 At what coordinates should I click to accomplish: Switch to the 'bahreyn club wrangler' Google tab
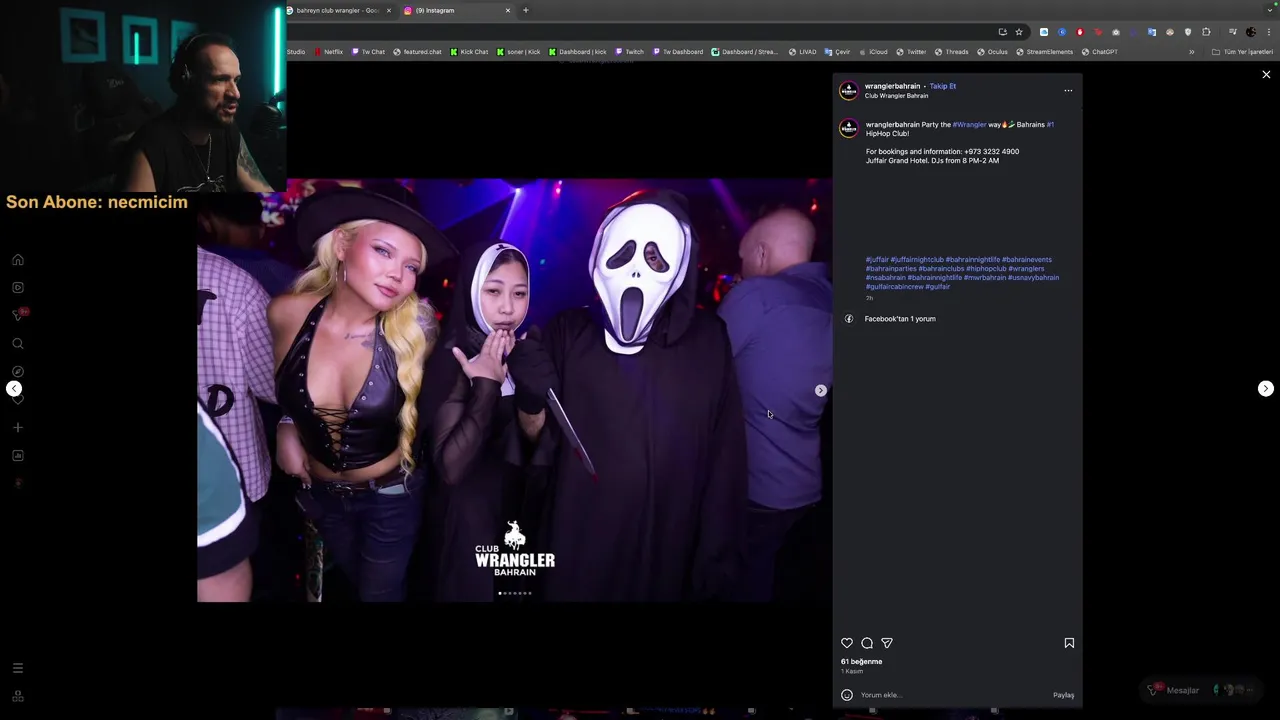[337, 10]
